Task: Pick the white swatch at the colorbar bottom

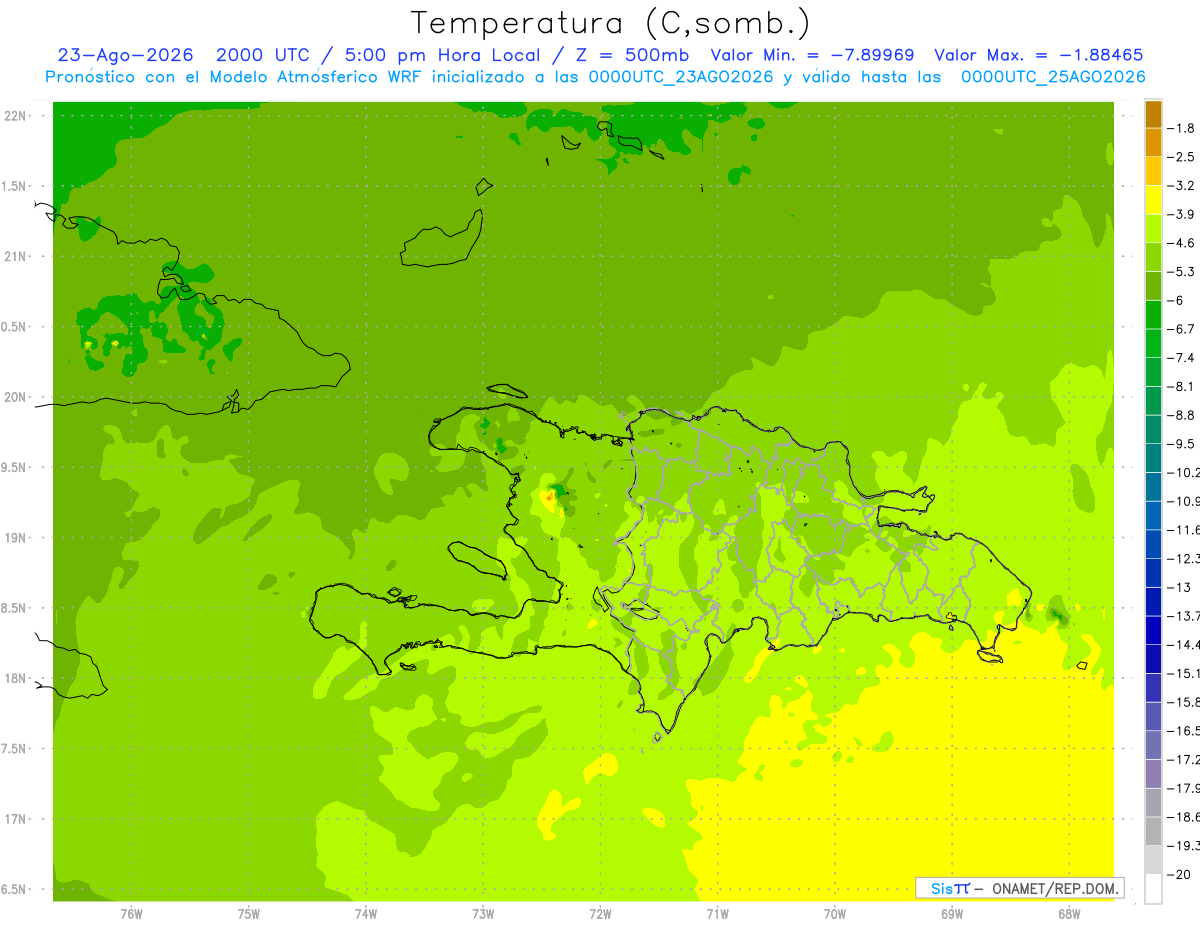Action: coord(1153,888)
